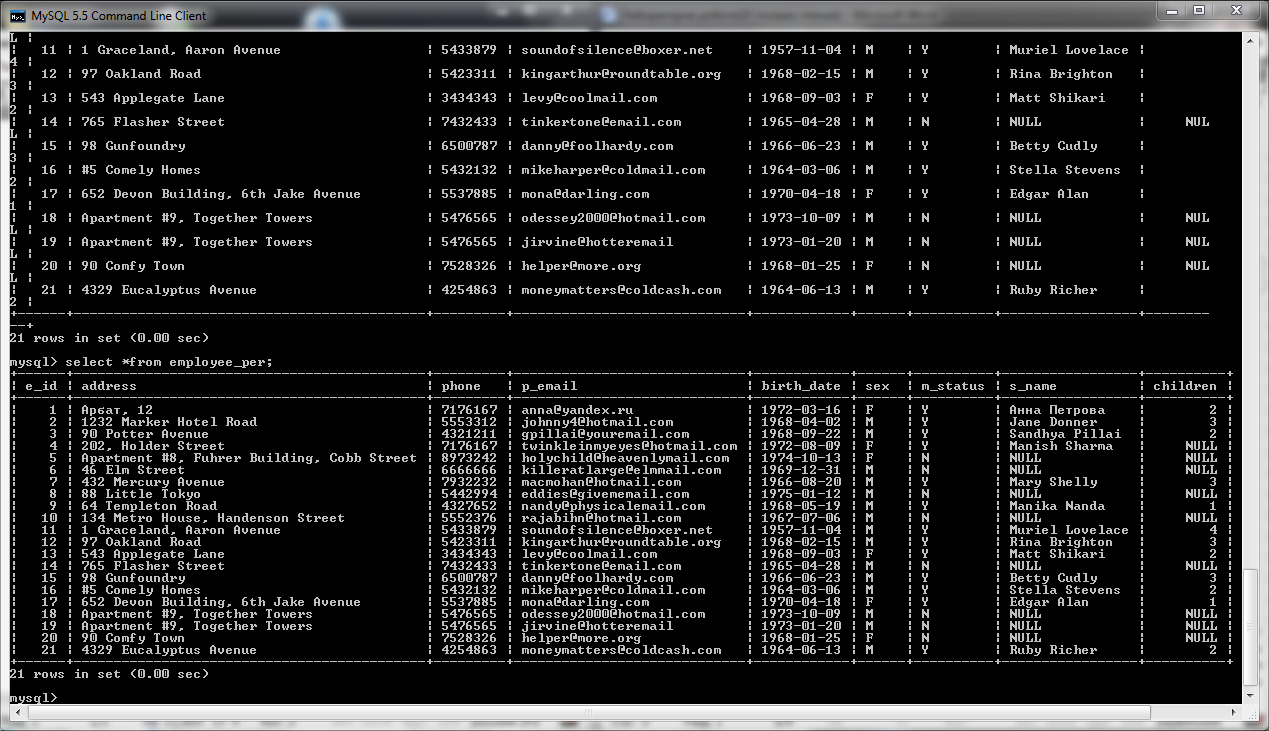The image size is (1269, 731).
Task: Maximize the MySQL Command Line Client window
Action: point(1199,10)
